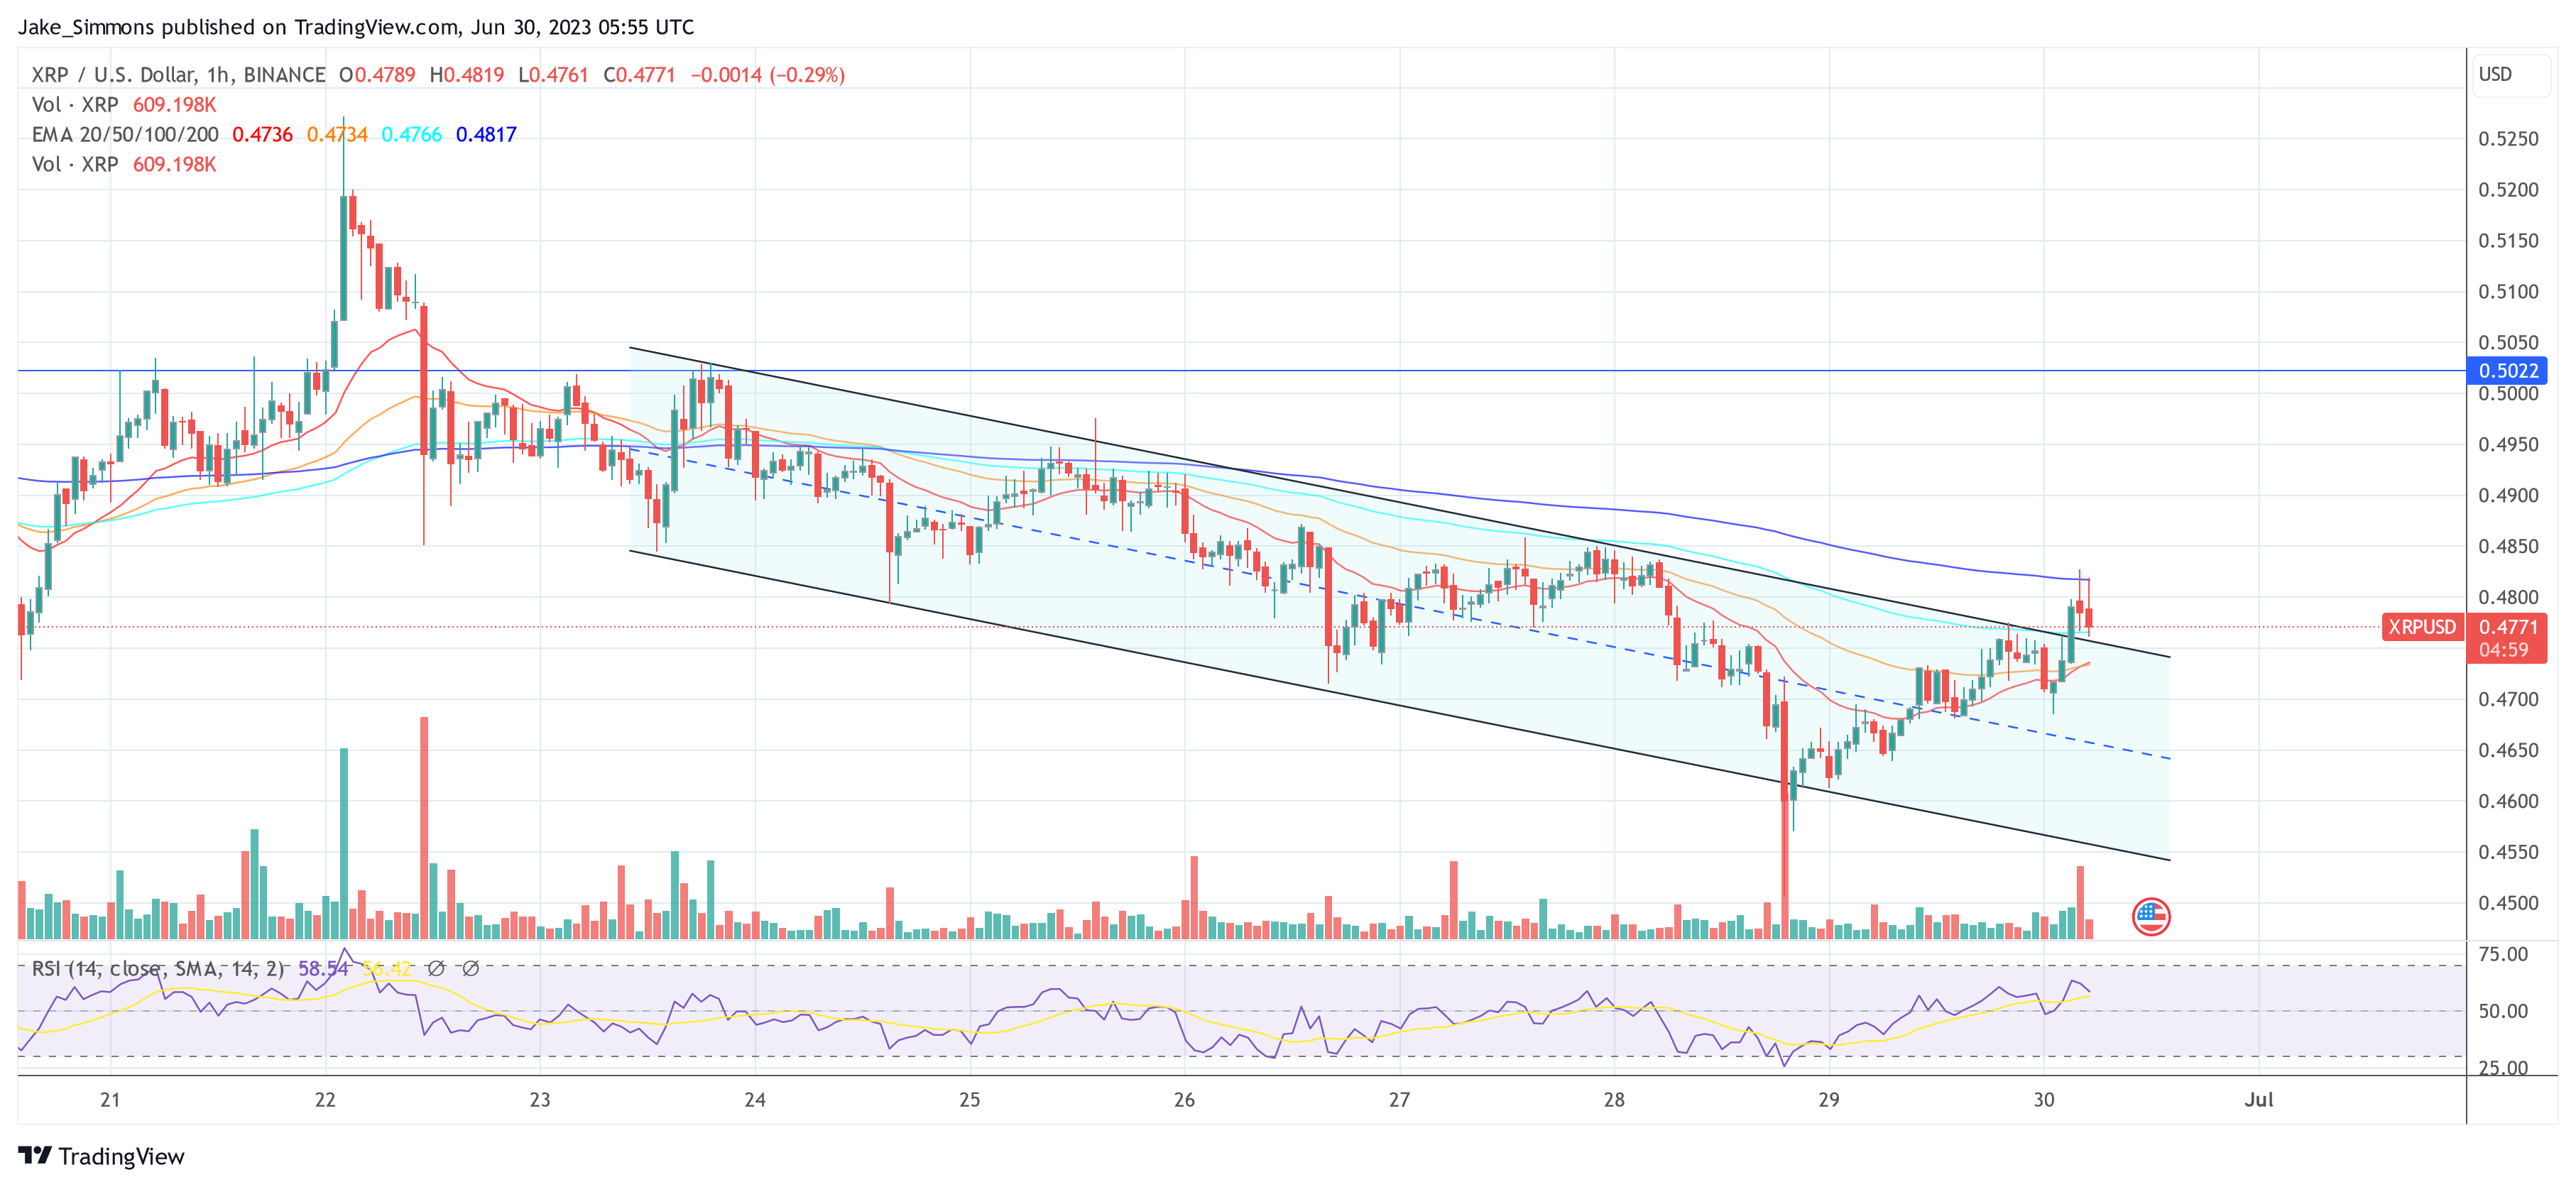The image size is (2576, 1187).
Task: Click the RSI value 58.54
Action: tap(323, 968)
